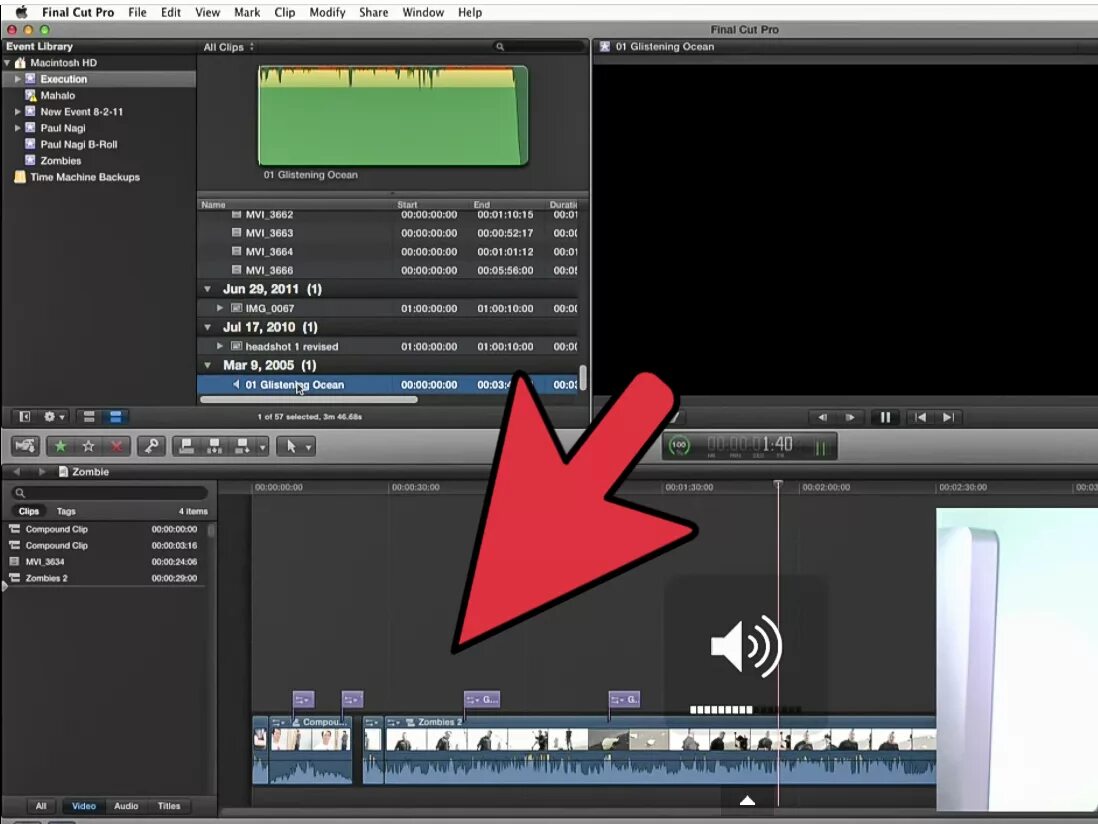Image resolution: width=1098 pixels, height=824 pixels.
Task: Select first Compound Clip at 00:00:00:00
Action: pyautogui.click(x=103, y=529)
